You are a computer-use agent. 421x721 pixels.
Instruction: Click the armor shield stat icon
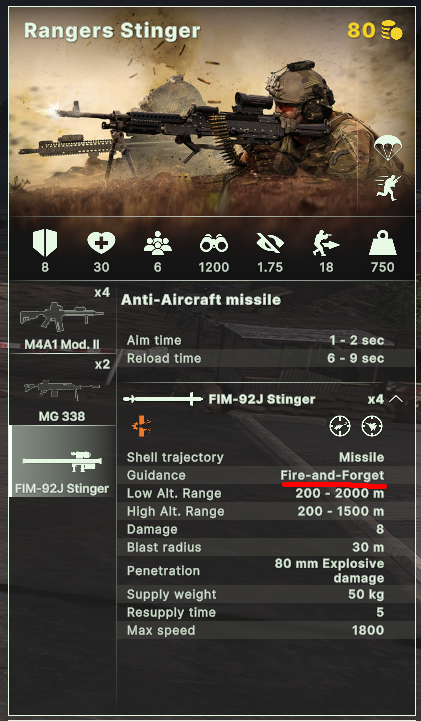45,243
